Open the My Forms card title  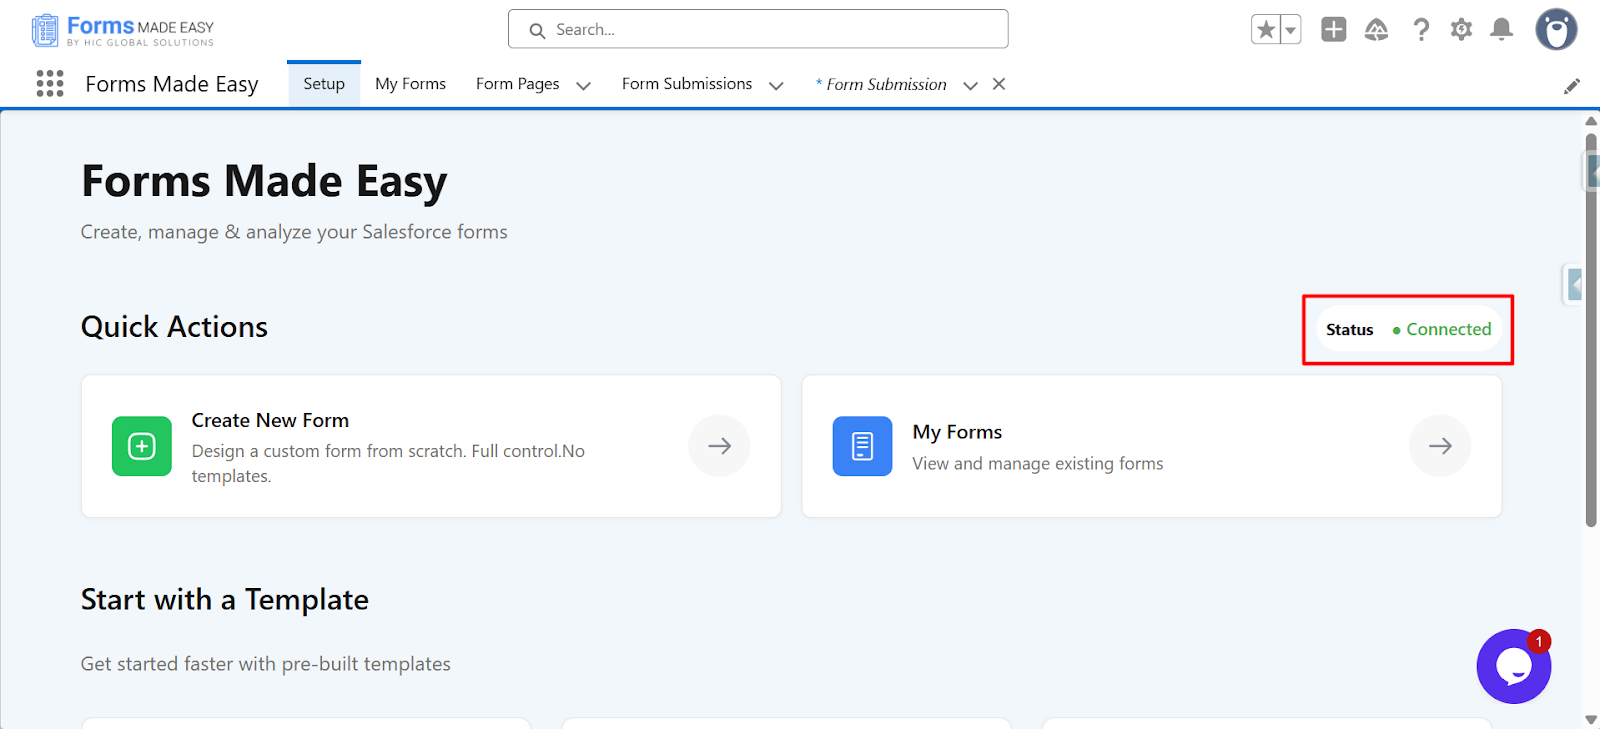(957, 432)
